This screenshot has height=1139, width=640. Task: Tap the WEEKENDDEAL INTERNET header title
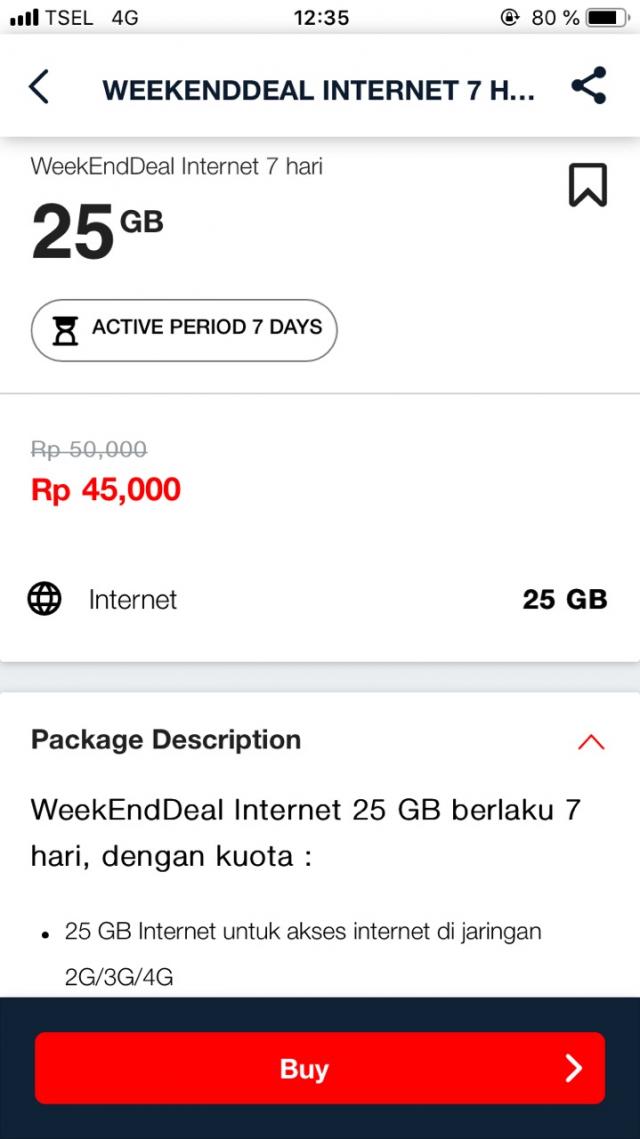tap(318, 90)
